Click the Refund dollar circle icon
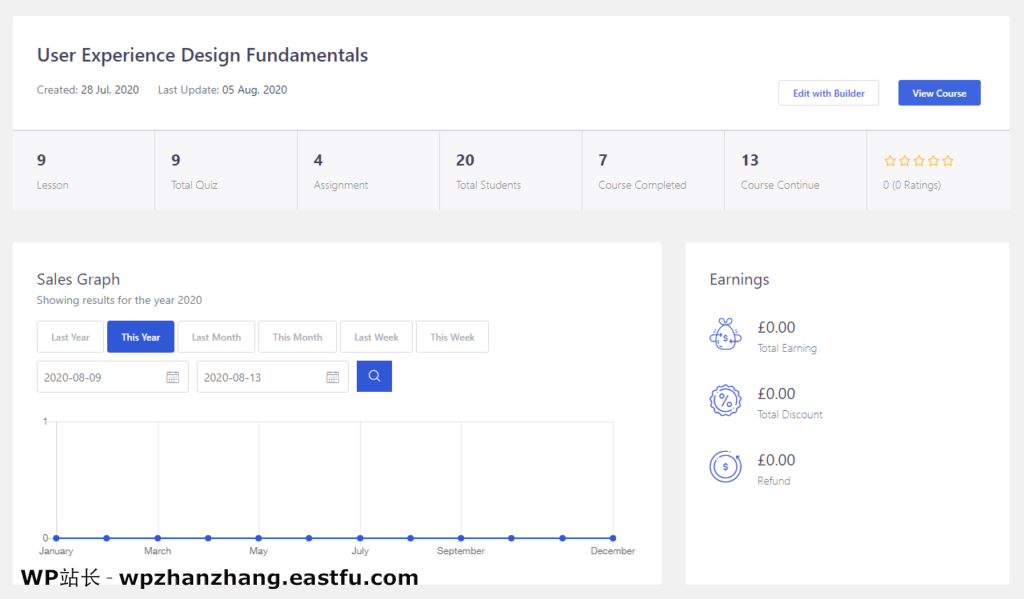Screen dimensions: 1024x599 [725, 467]
